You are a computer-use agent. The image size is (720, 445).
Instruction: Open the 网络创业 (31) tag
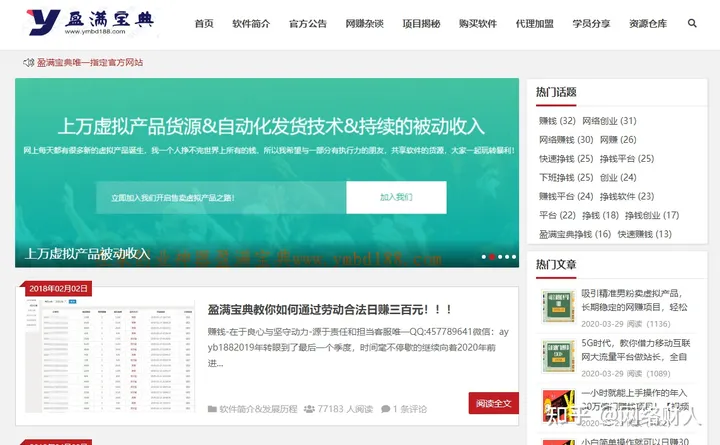coord(609,121)
